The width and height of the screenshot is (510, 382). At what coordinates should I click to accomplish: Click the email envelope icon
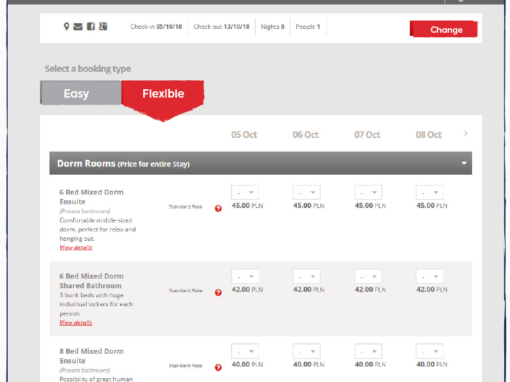coord(78,26)
